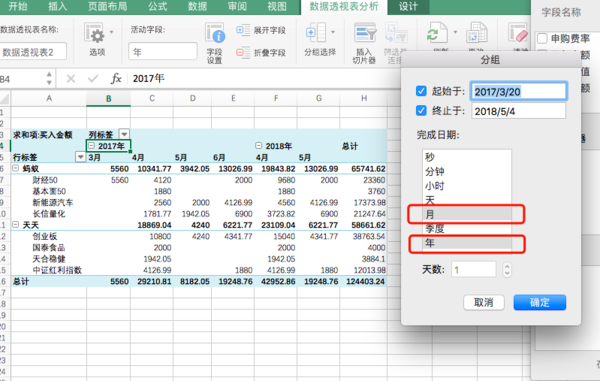Switch to the 插入 ribbon tab
Screen dimensions: 600x381
[x=58, y=7]
